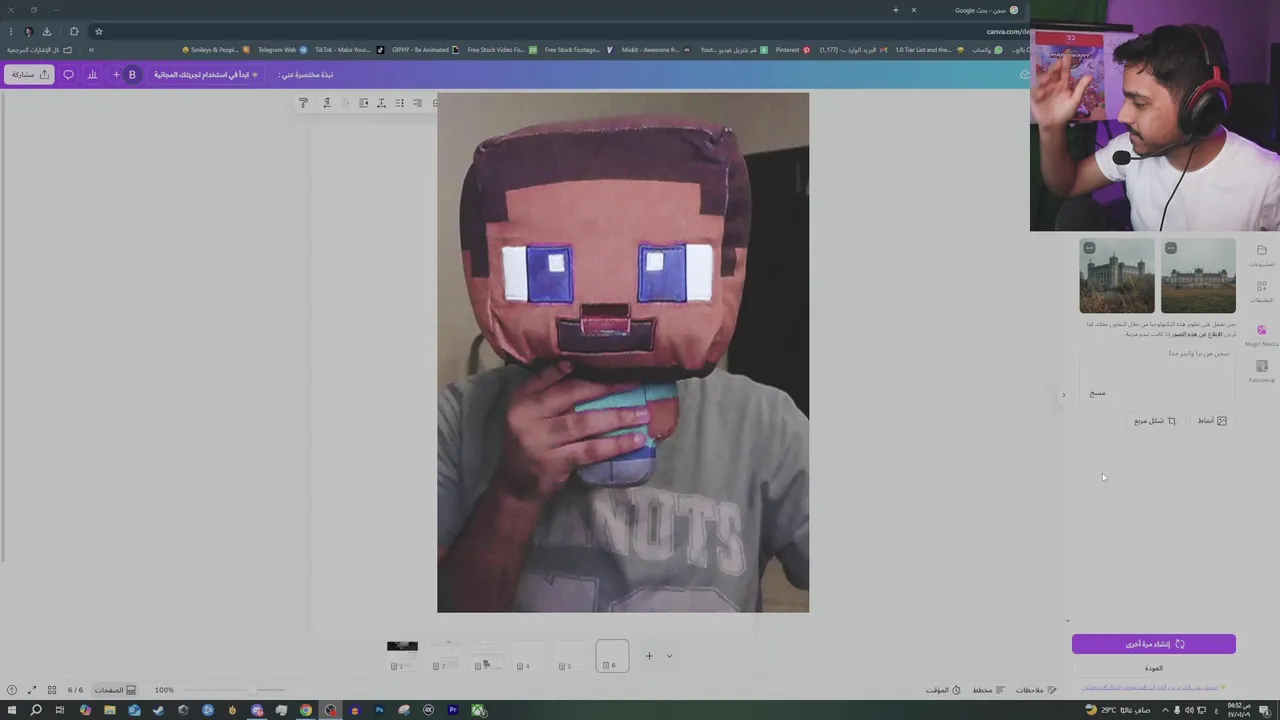Image resolution: width=1280 pixels, height=720 pixels.
Task: Select page 3 thumbnail
Action: point(486,655)
